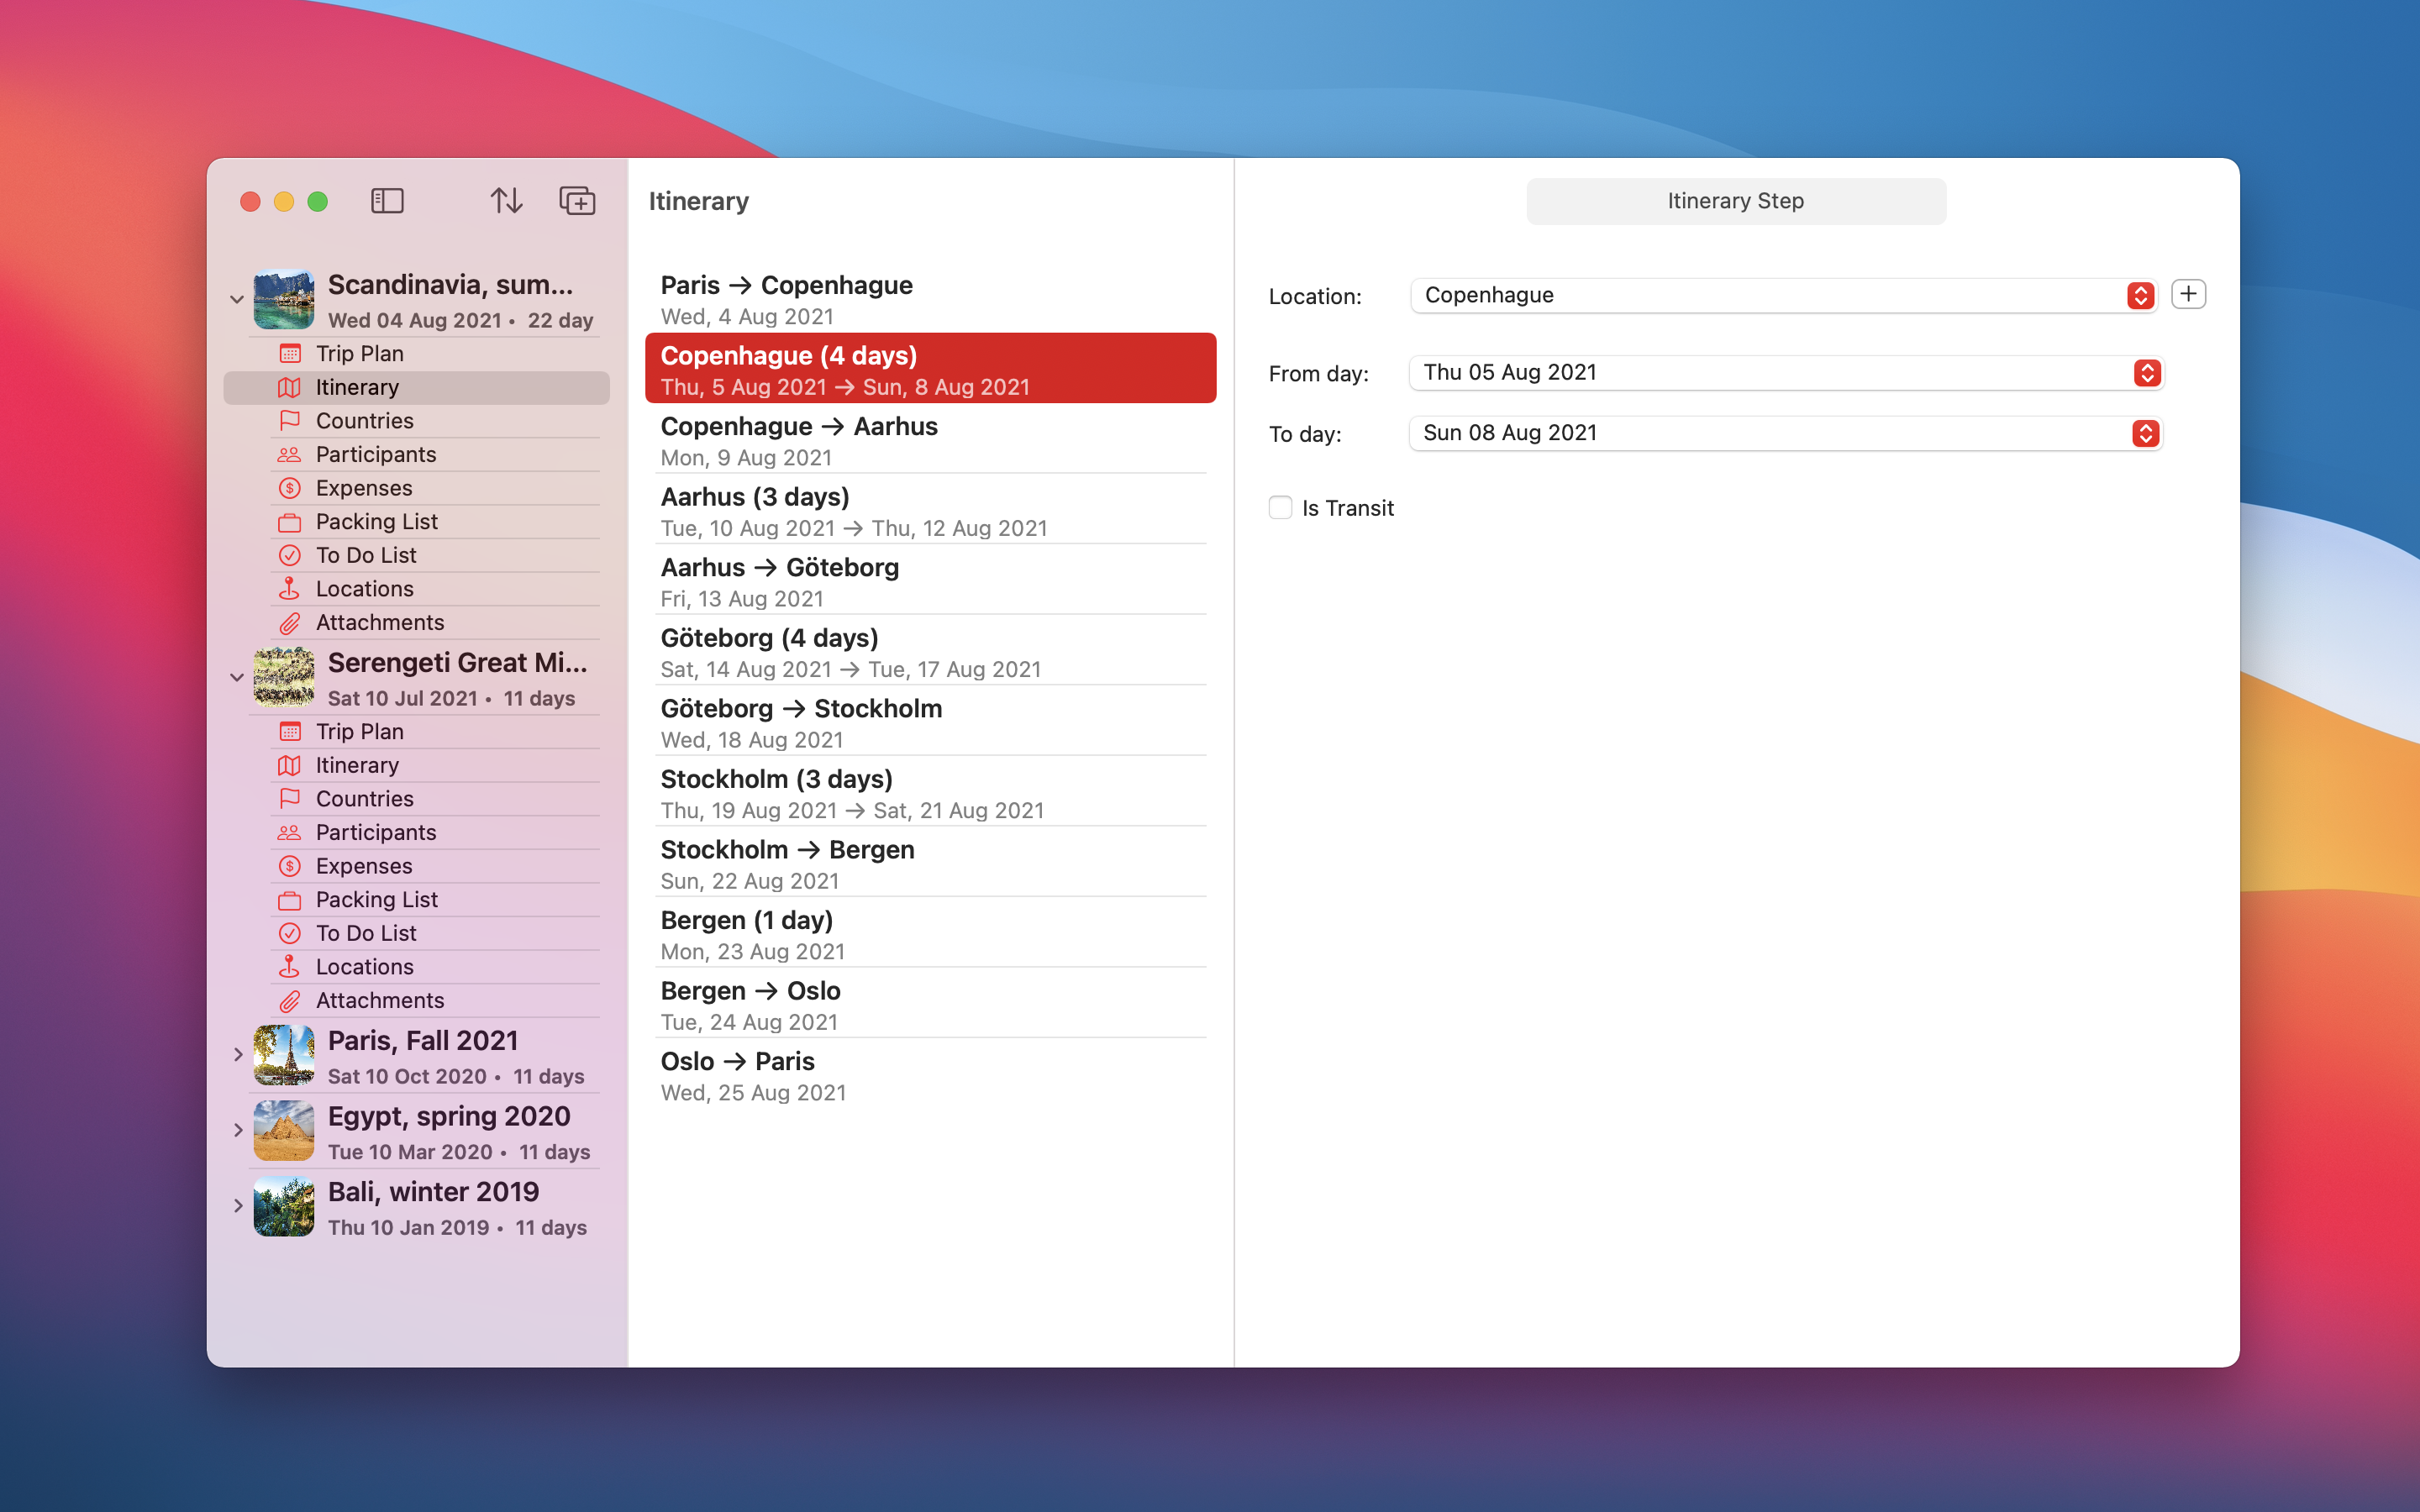
Task: Select the Paris → Copenhague itinerary step
Action: [x=930, y=299]
